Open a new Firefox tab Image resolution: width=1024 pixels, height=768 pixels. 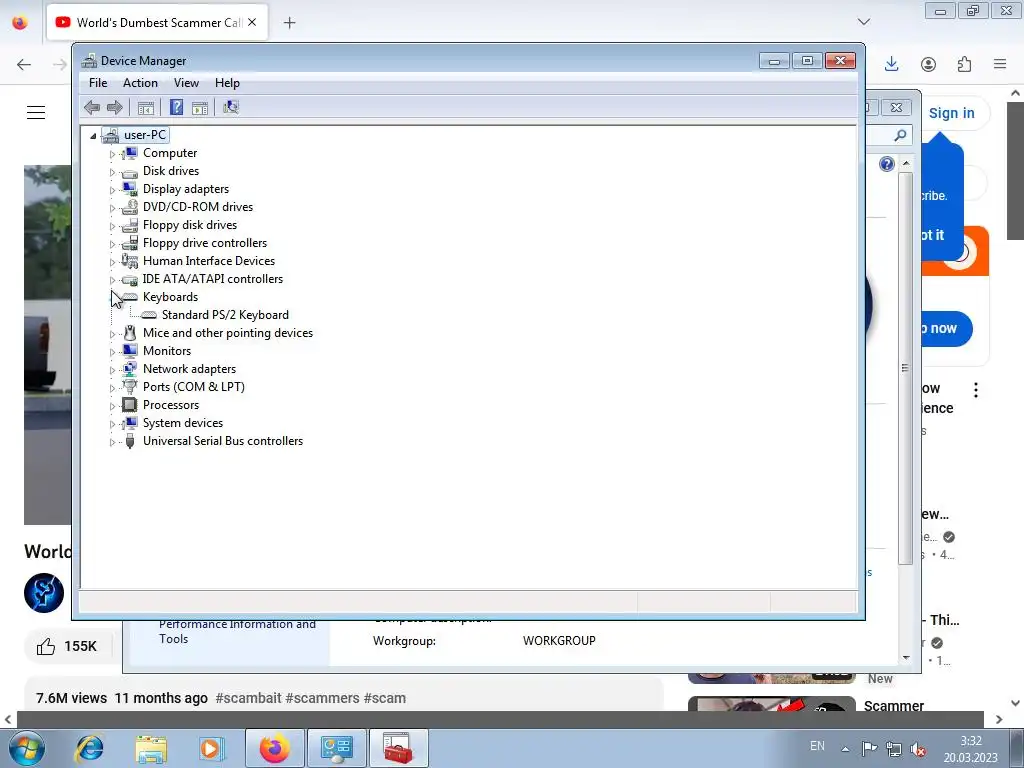(x=289, y=23)
